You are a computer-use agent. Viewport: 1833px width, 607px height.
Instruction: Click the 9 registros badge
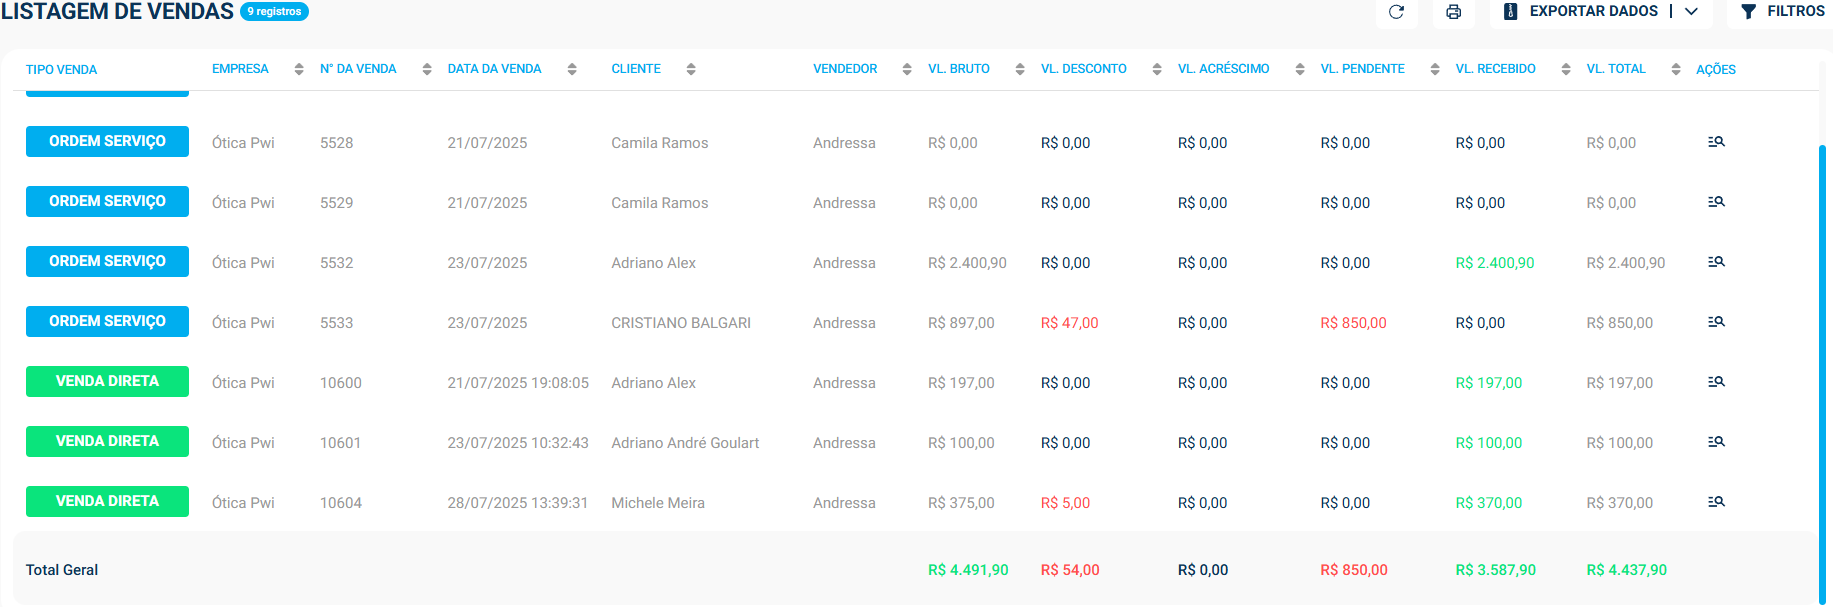275,12
